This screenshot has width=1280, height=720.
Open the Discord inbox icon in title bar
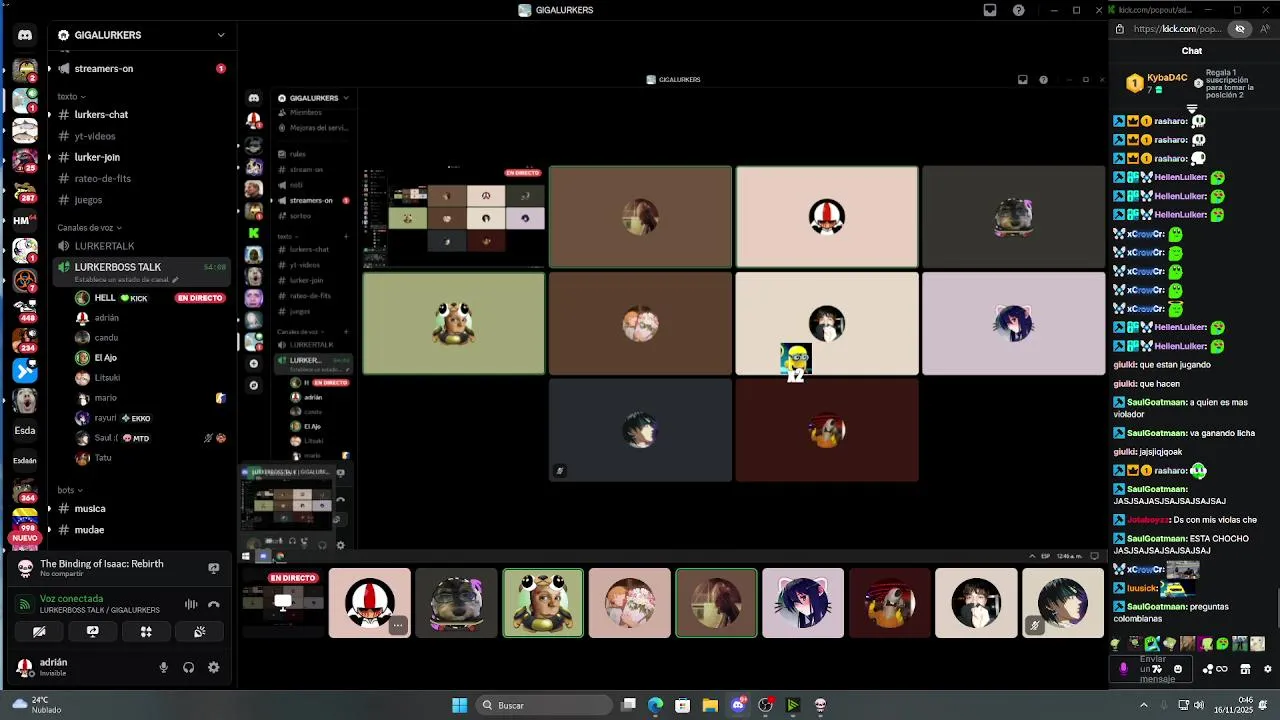pos(990,10)
